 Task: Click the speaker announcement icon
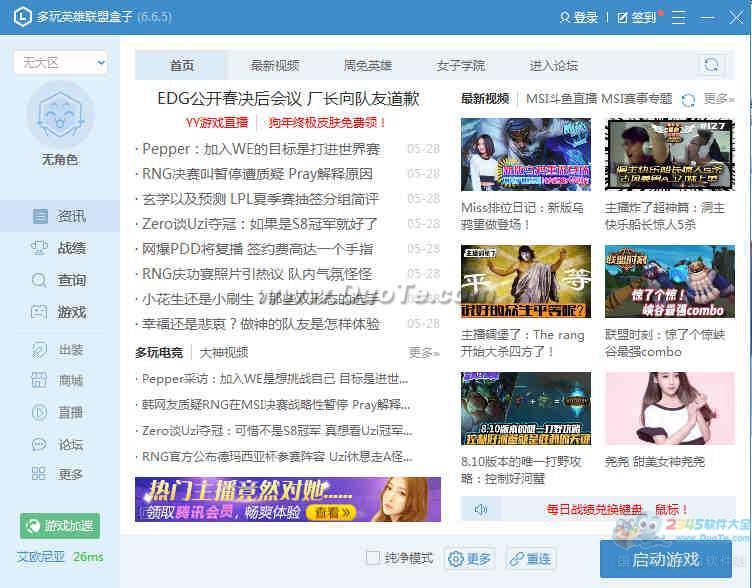click(x=481, y=509)
